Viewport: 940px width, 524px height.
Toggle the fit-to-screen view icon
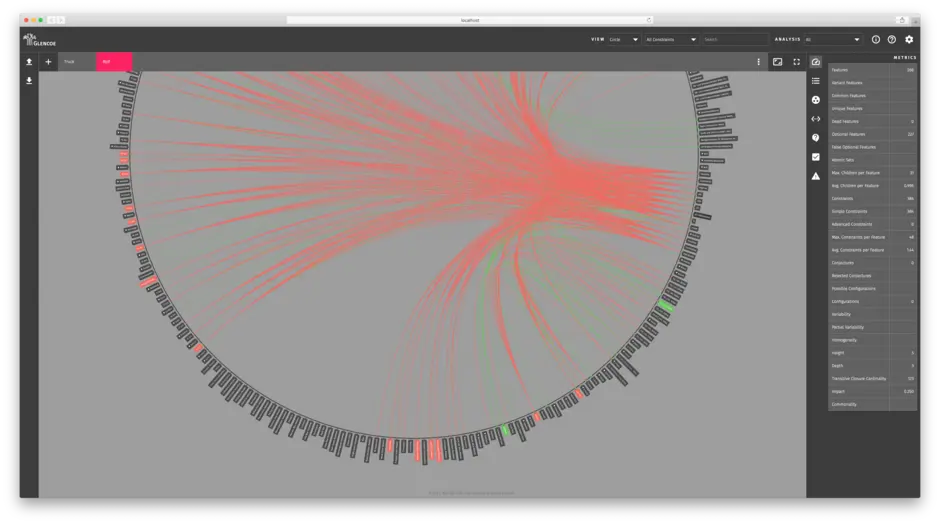[x=777, y=62]
